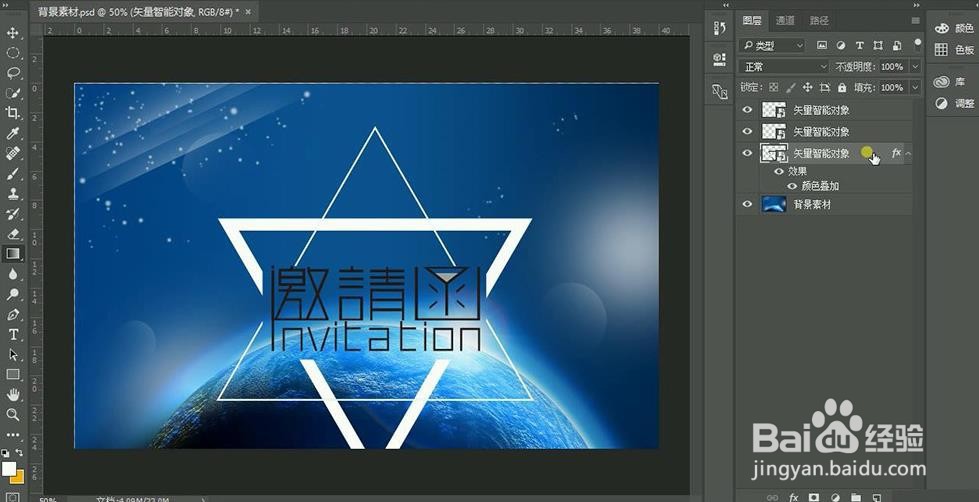This screenshot has height=502, width=979.
Task: Select the Eraser tool
Action: 12,234
